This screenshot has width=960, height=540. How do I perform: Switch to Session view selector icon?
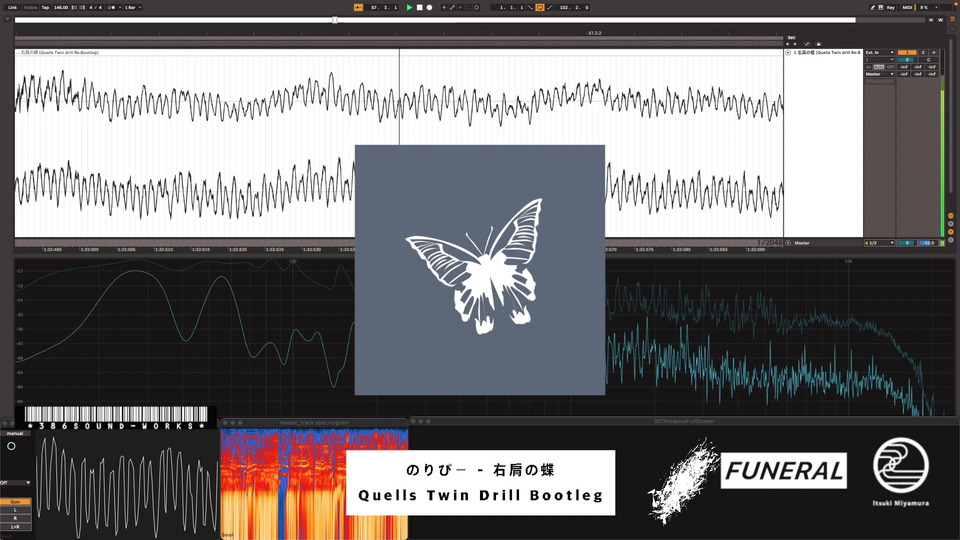point(952,29)
